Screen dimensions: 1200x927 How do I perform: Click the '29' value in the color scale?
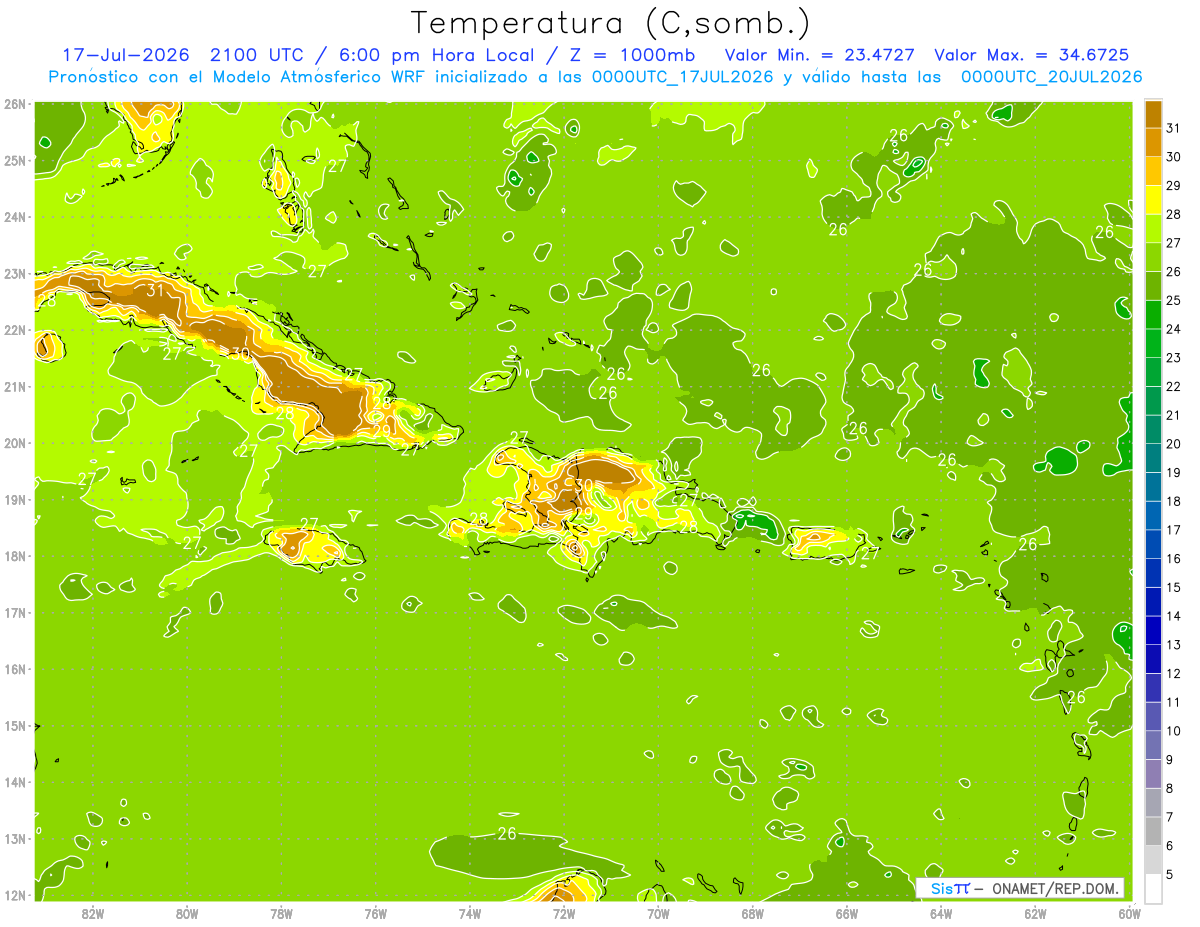coord(1173,186)
